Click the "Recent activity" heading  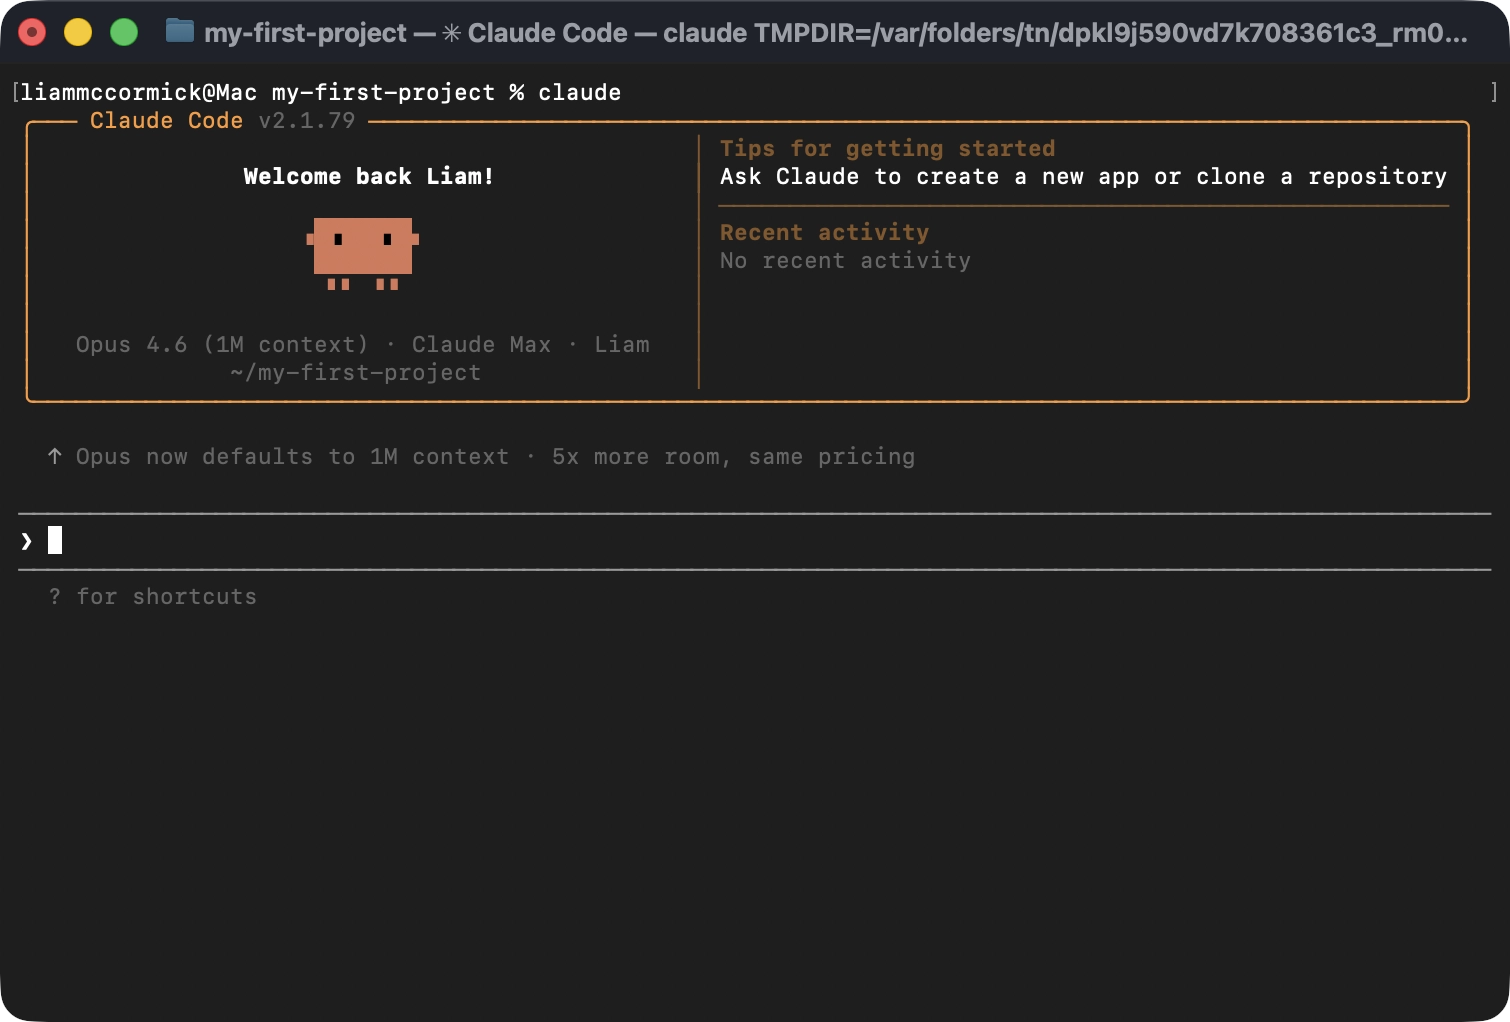pos(824,233)
